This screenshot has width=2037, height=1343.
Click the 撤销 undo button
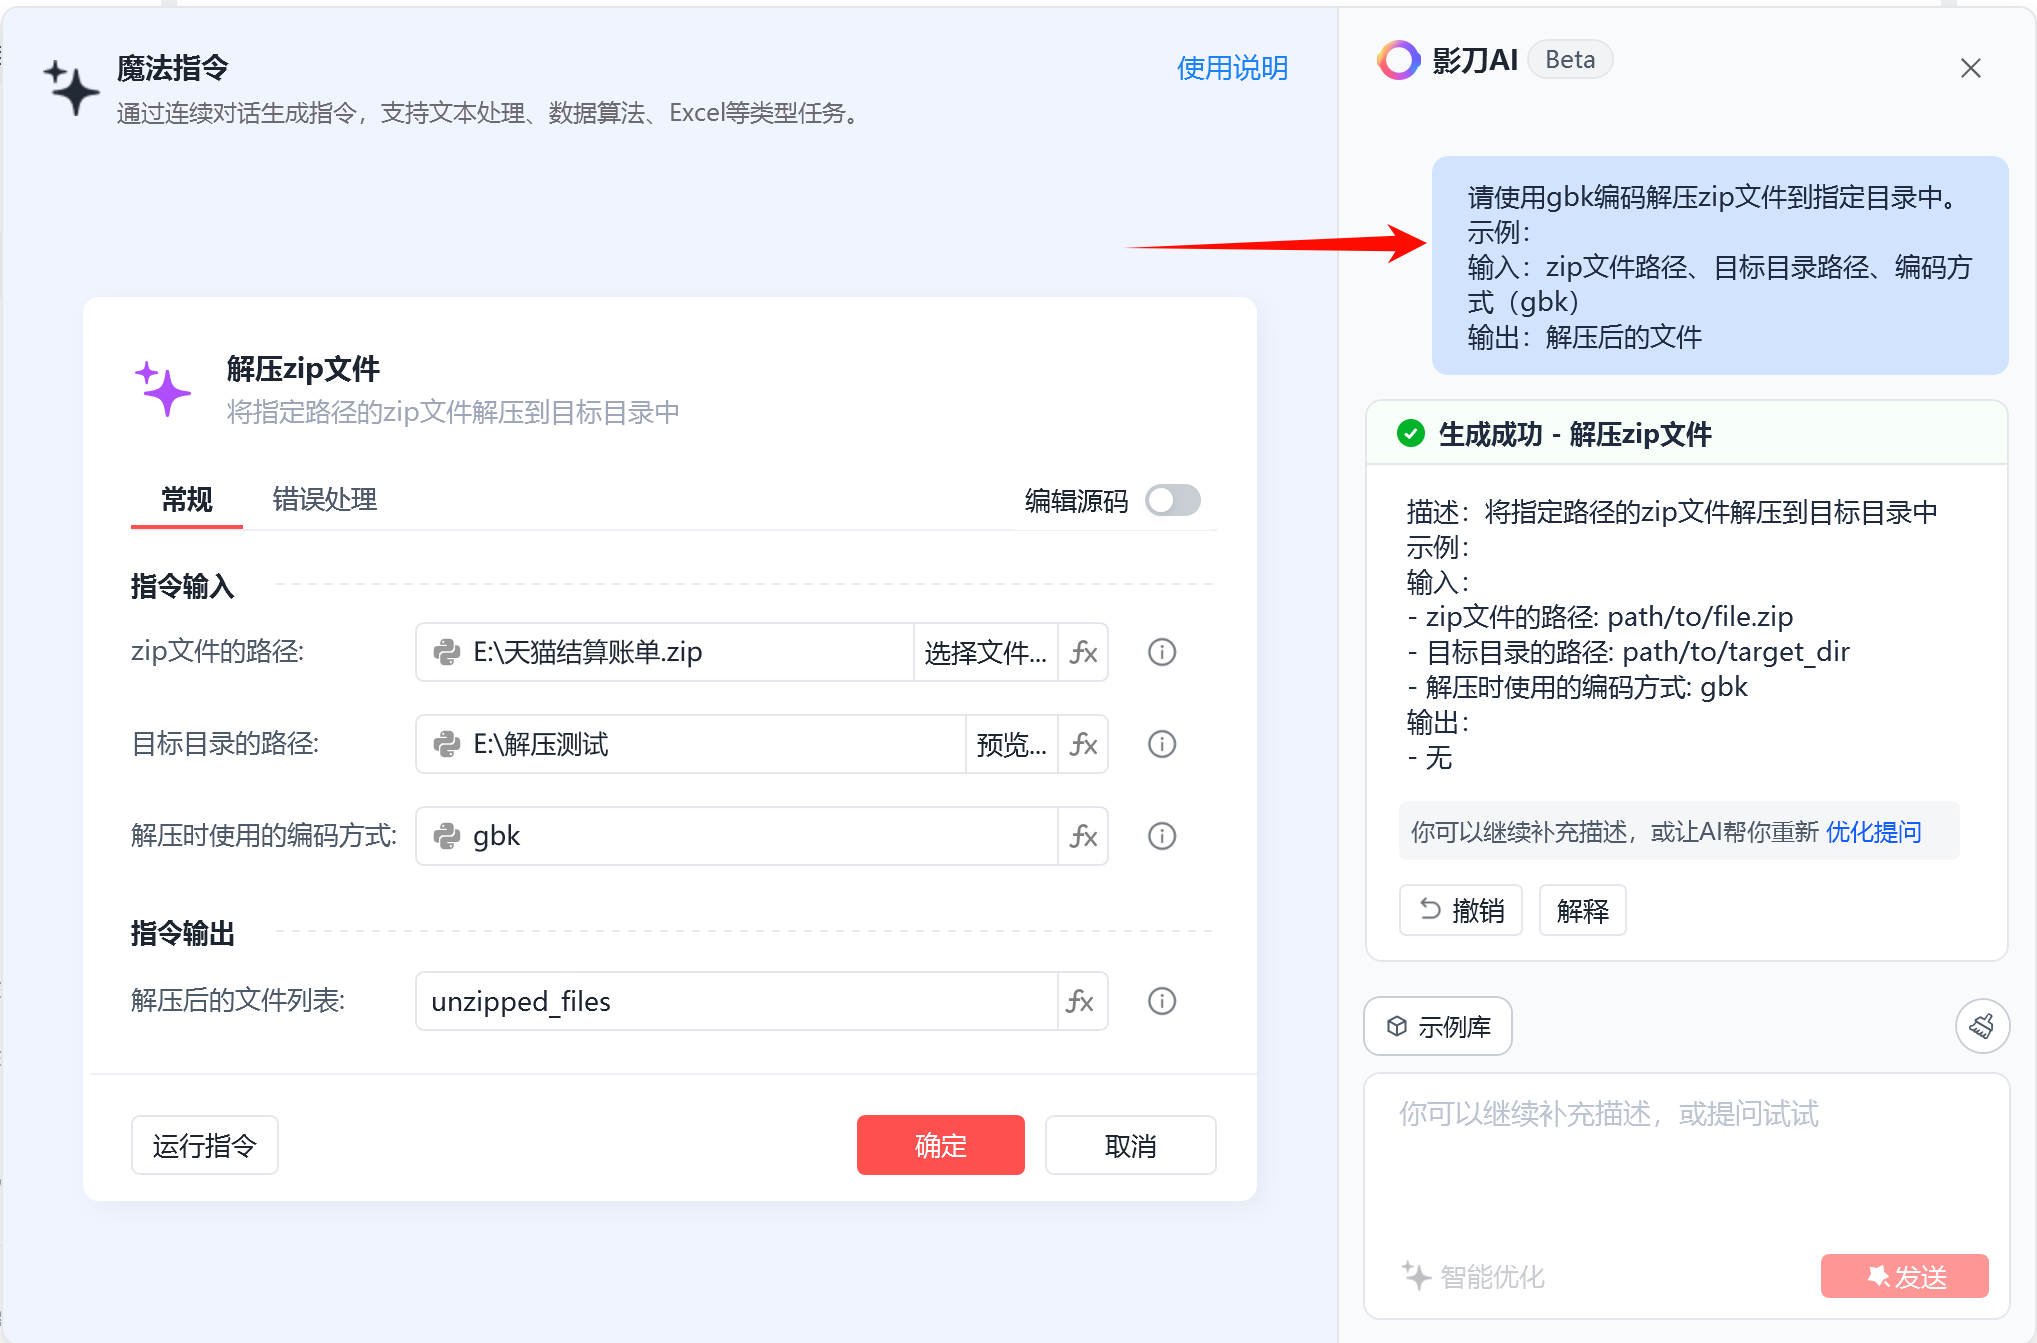1461,911
